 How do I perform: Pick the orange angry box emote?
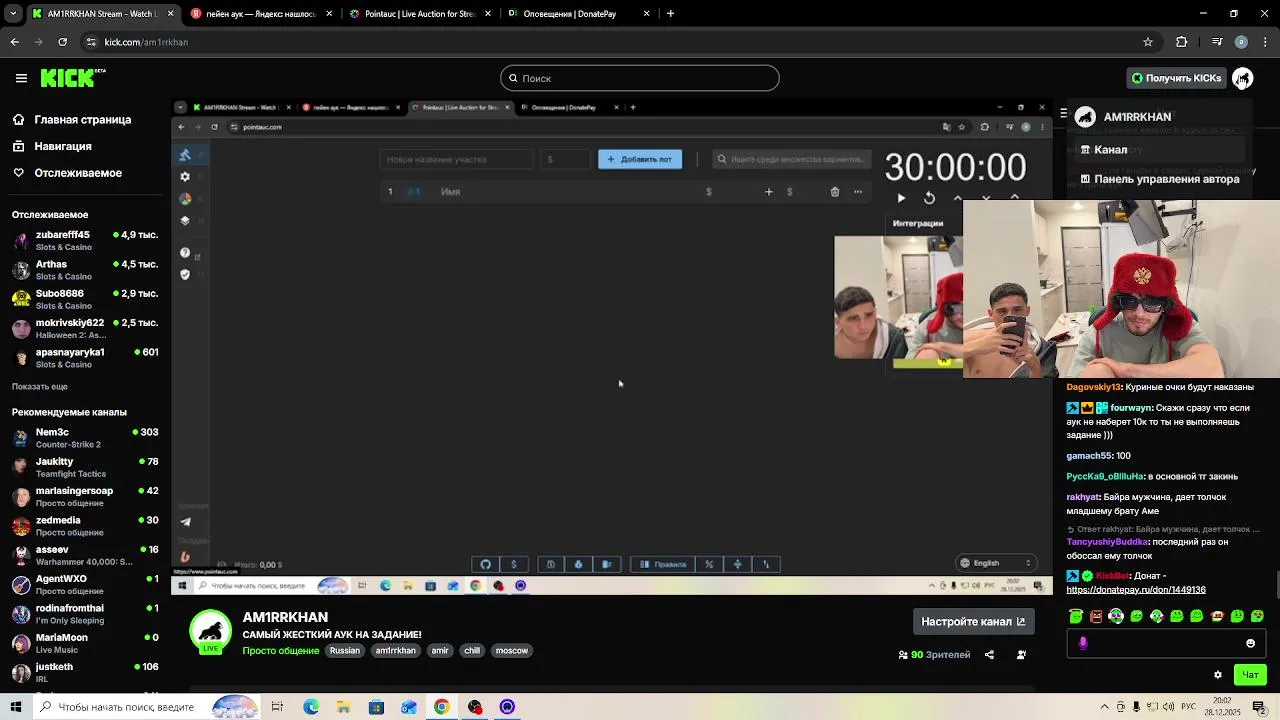coord(1096,616)
